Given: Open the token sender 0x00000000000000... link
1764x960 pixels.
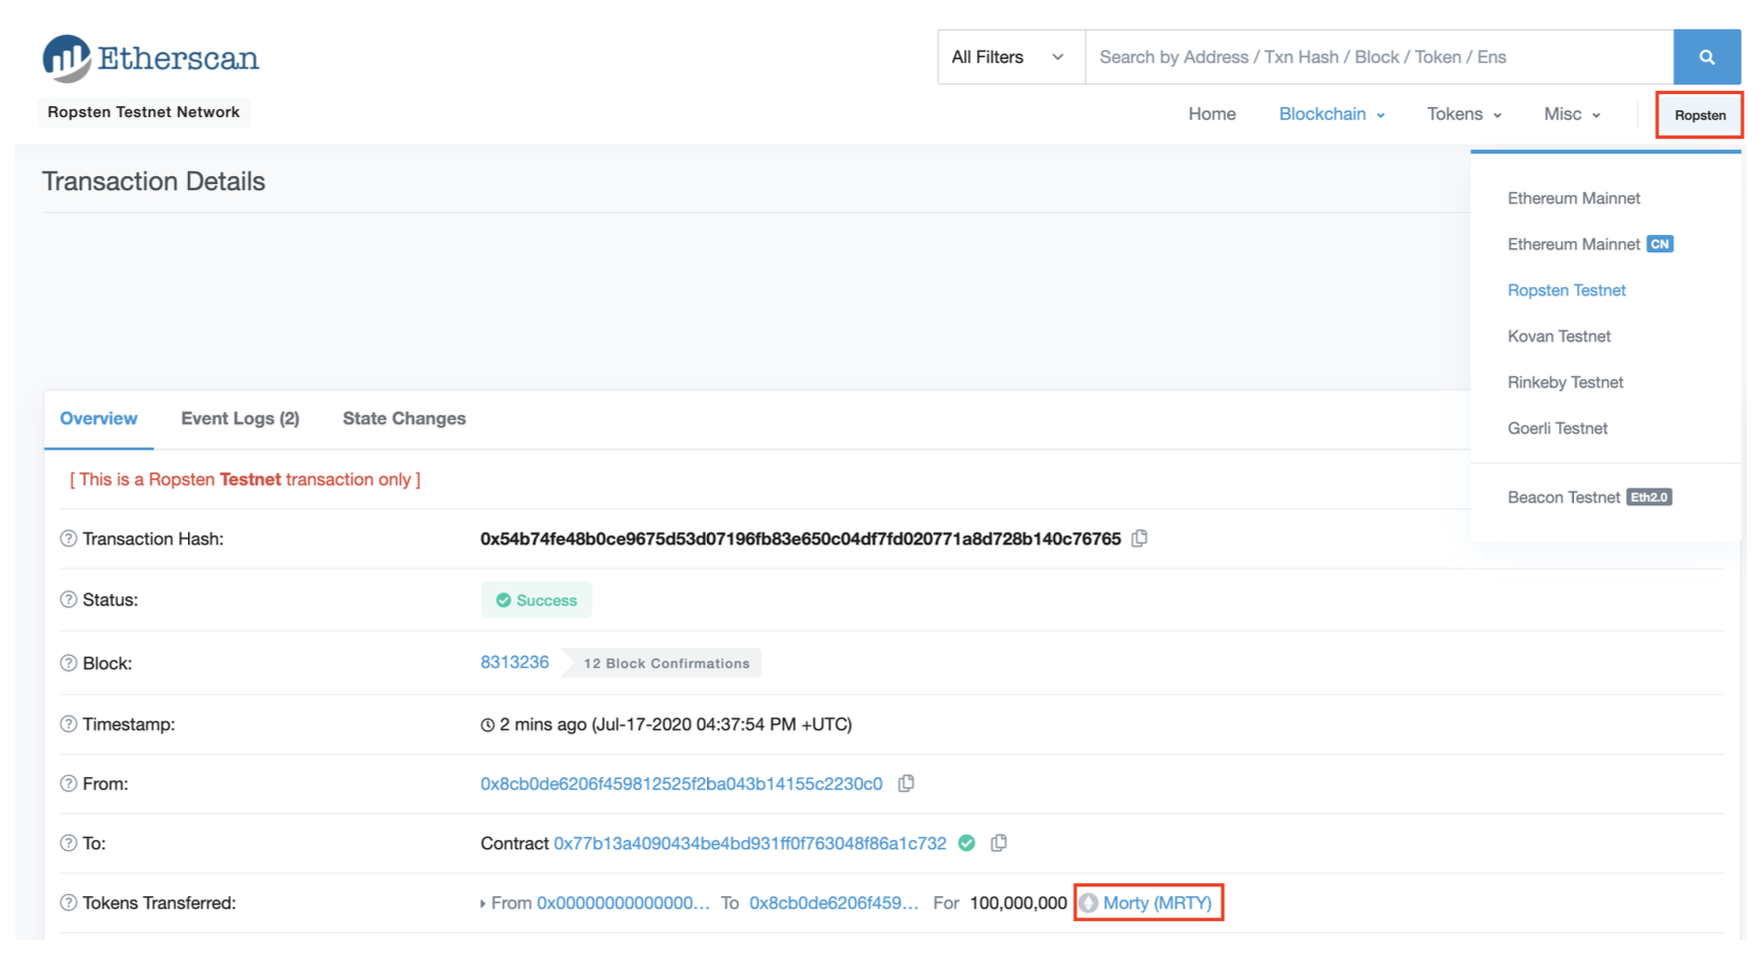Looking at the screenshot, I should 623,903.
